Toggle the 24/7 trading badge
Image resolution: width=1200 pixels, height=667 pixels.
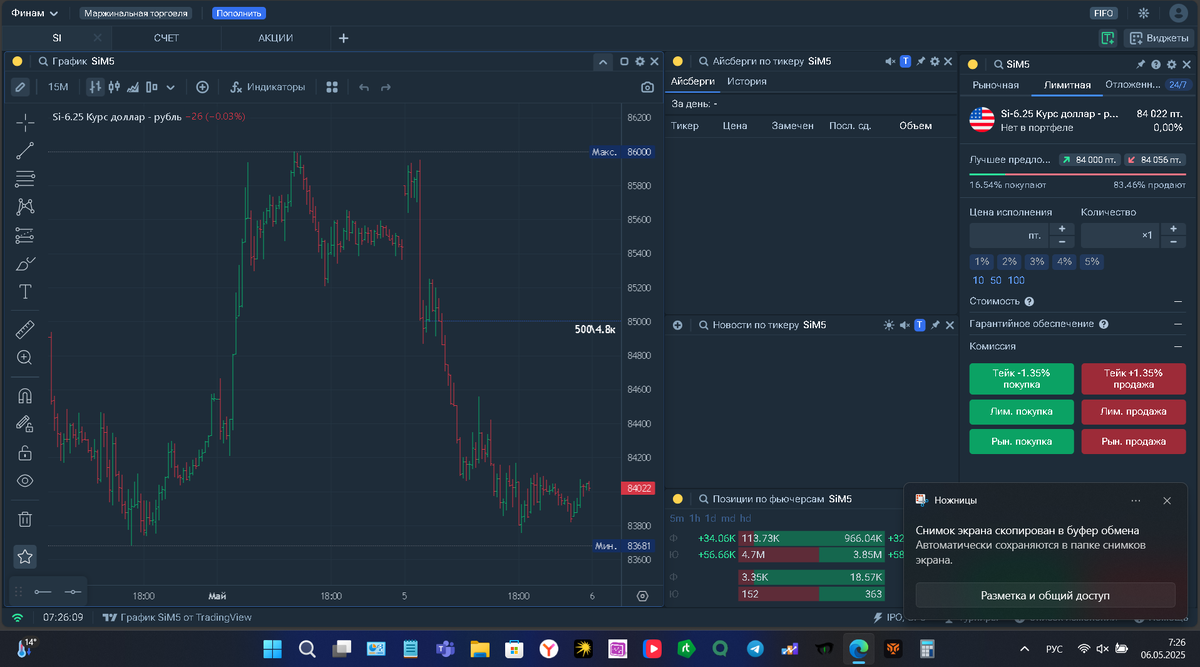[x=1179, y=85]
